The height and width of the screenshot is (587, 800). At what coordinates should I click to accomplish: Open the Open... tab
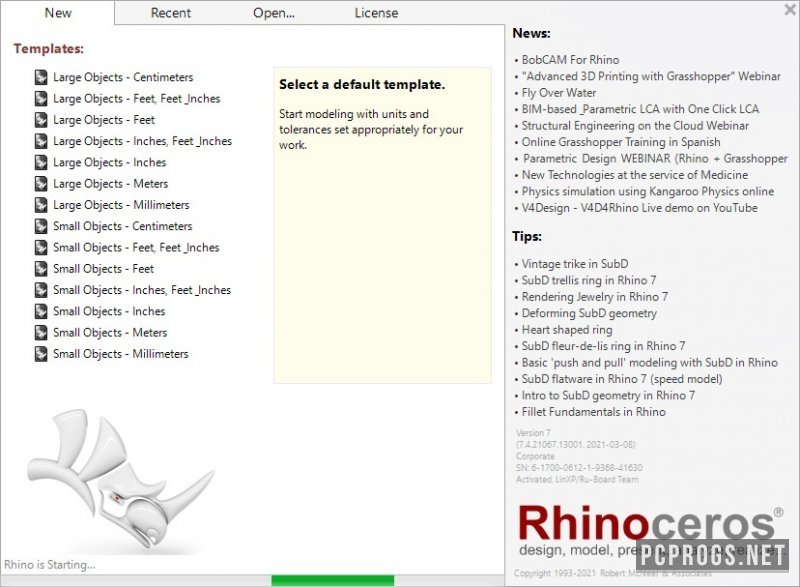tap(274, 13)
